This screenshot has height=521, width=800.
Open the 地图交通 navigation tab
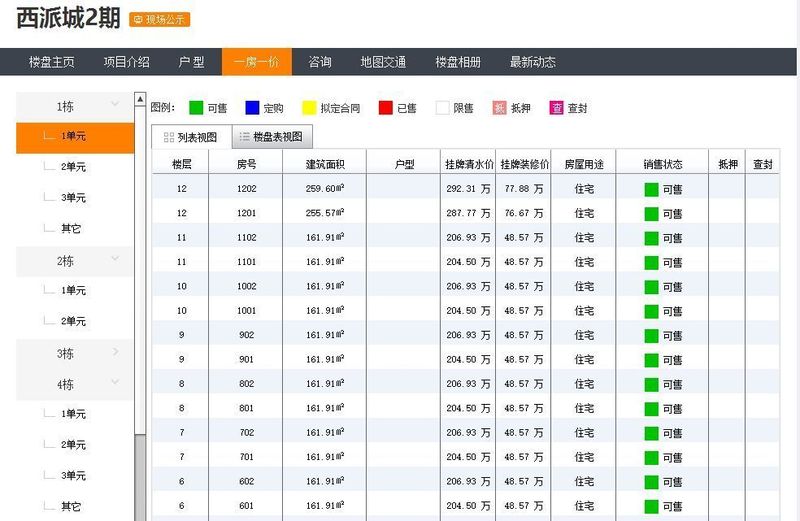pyautogui.click(x=383, y=62)
